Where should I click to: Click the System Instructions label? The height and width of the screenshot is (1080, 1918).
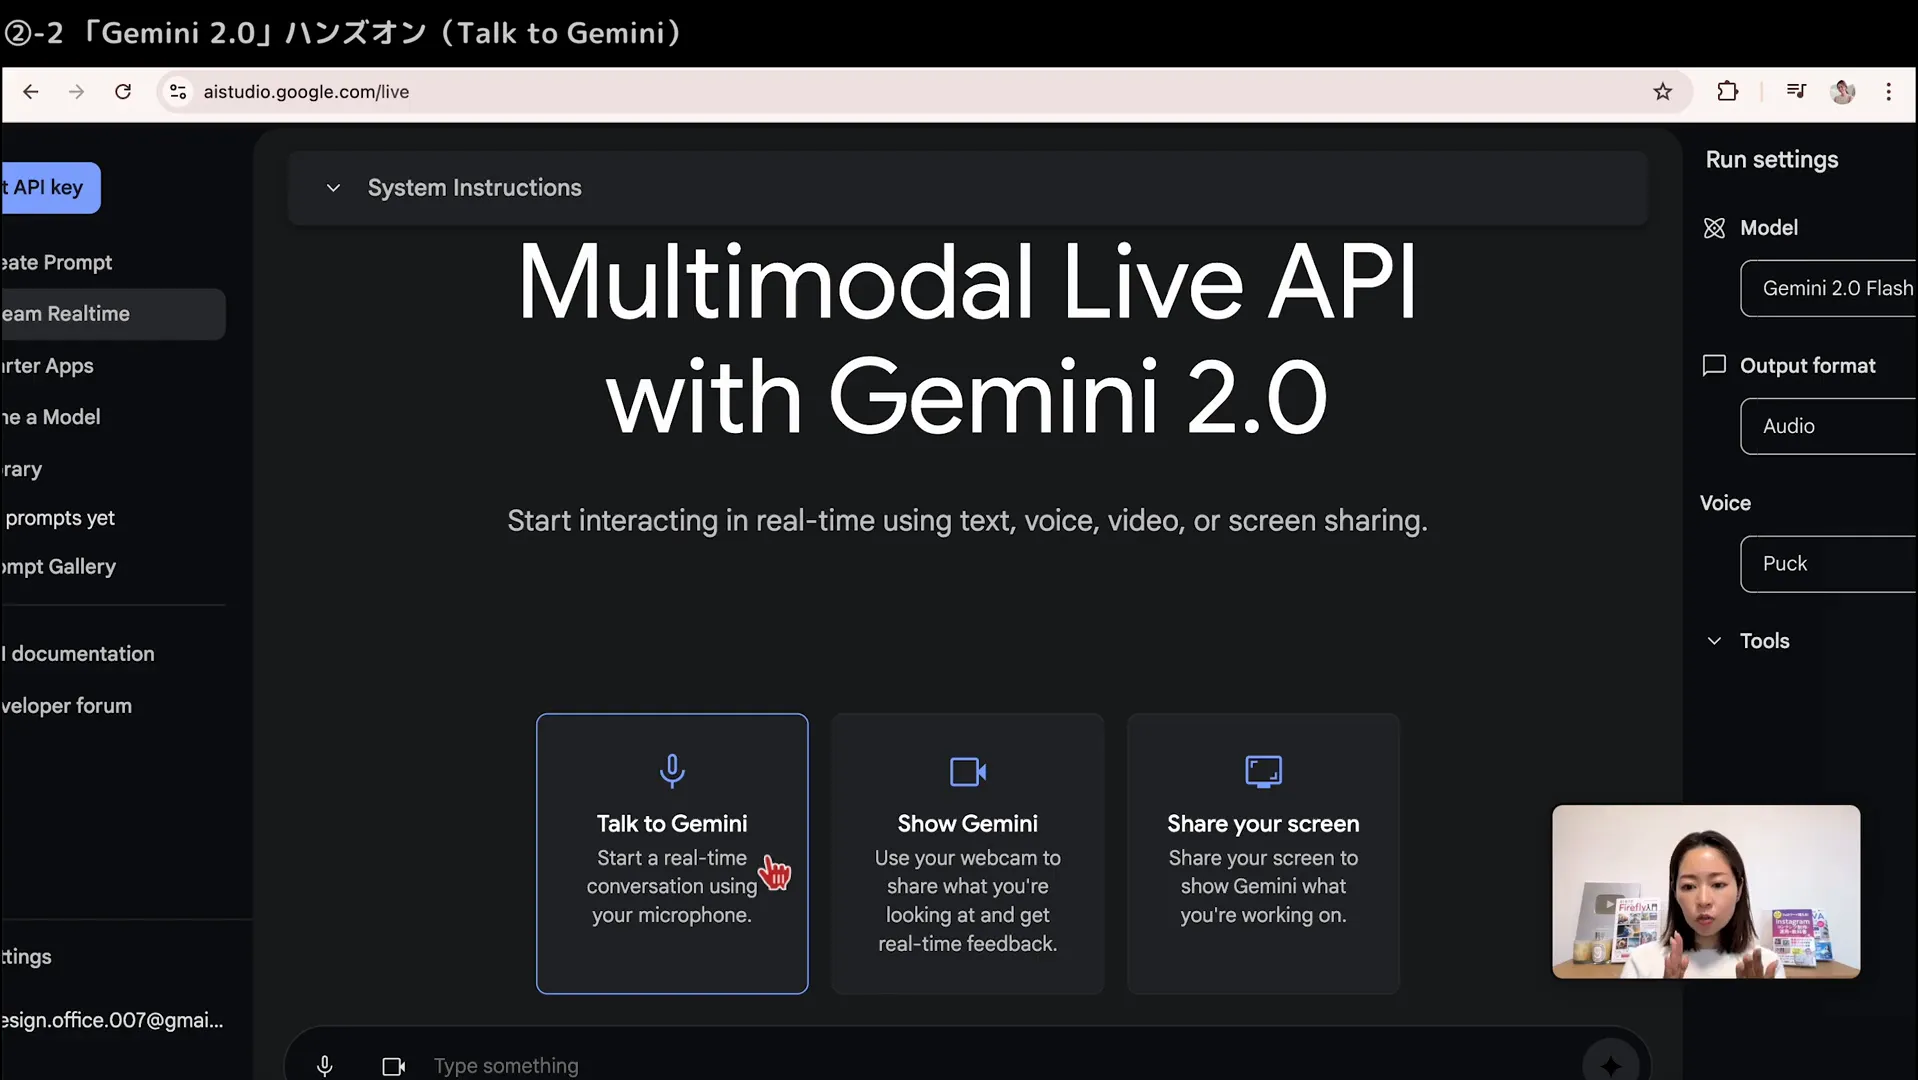click(474, 188)
